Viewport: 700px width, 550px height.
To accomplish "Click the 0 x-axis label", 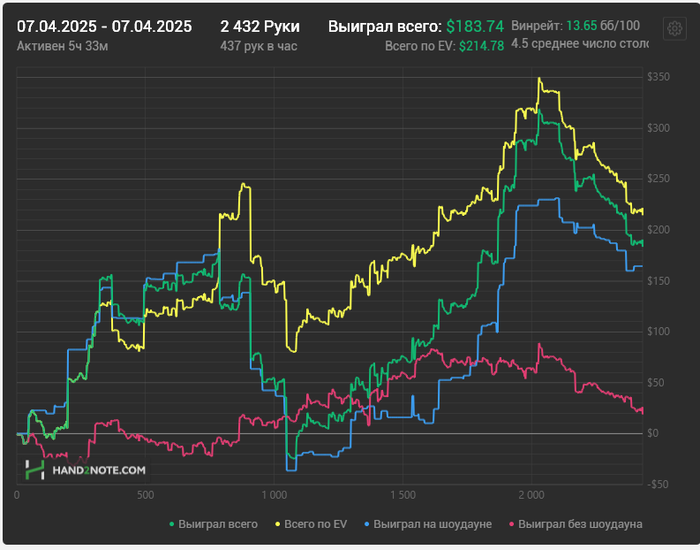I will [x=17, y=495].
